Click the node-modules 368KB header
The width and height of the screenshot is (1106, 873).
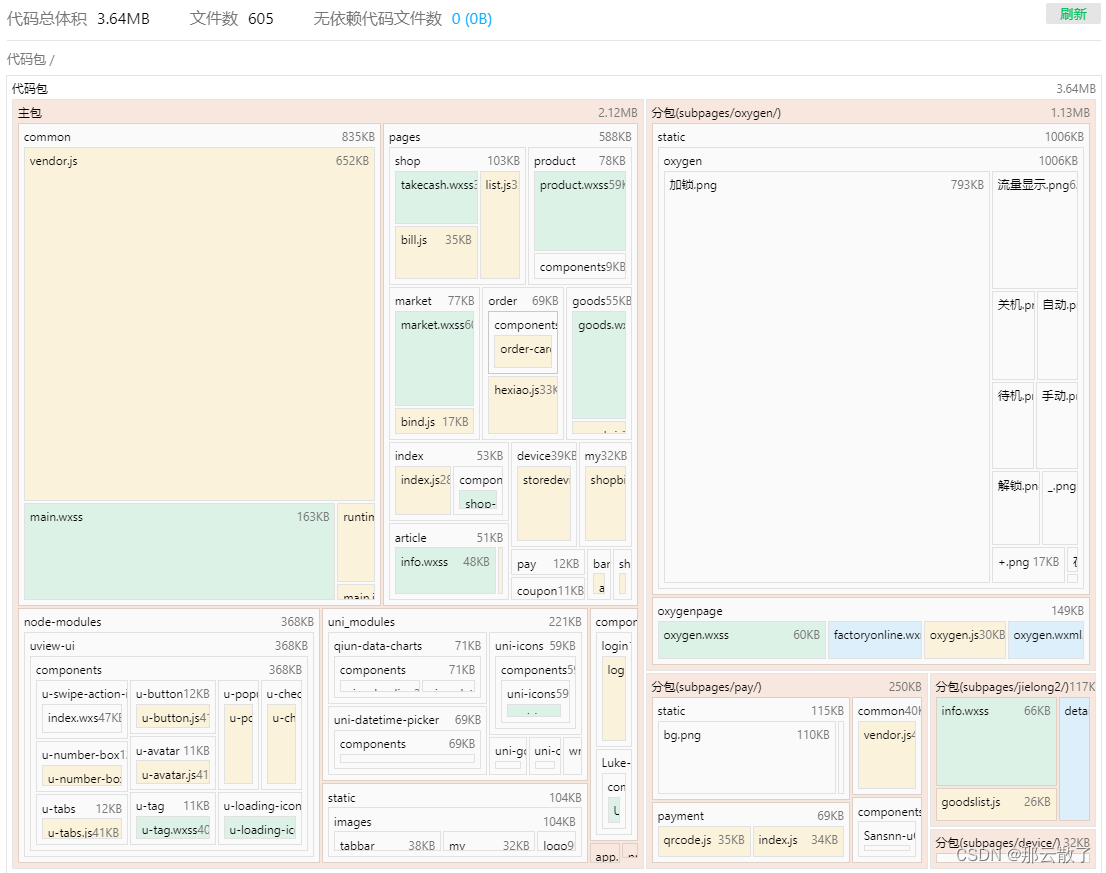point(169,621)
